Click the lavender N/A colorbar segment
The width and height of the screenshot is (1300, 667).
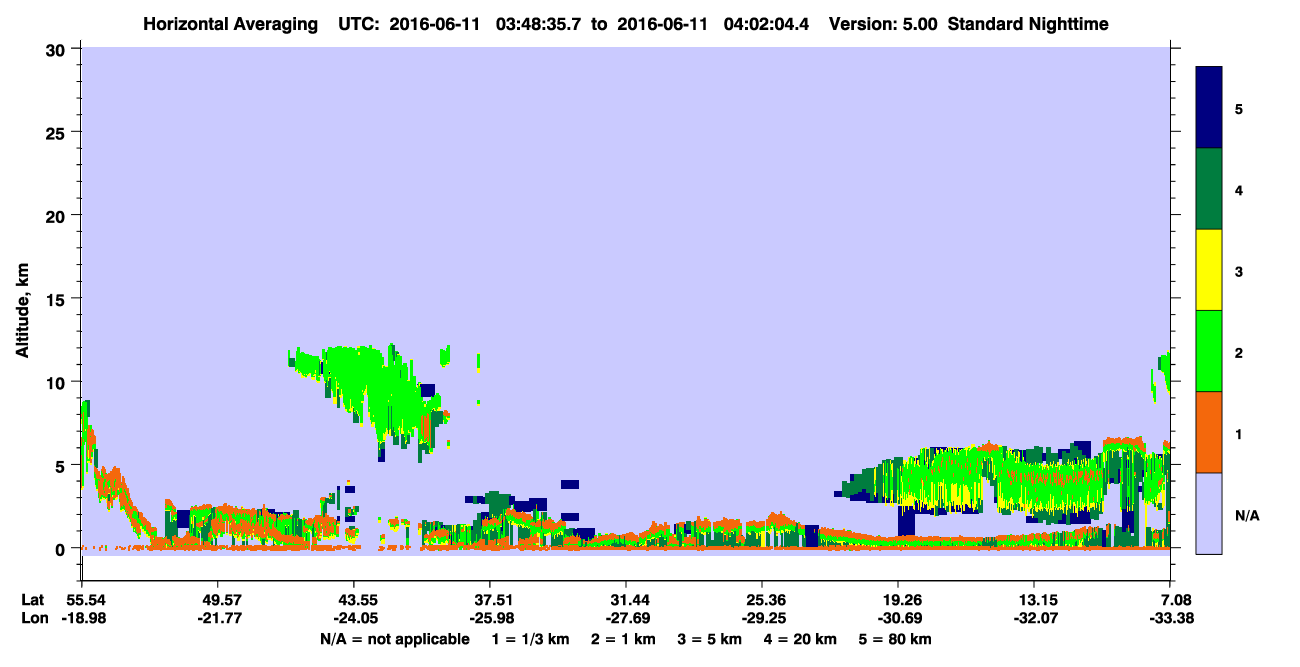point(1209,513)
